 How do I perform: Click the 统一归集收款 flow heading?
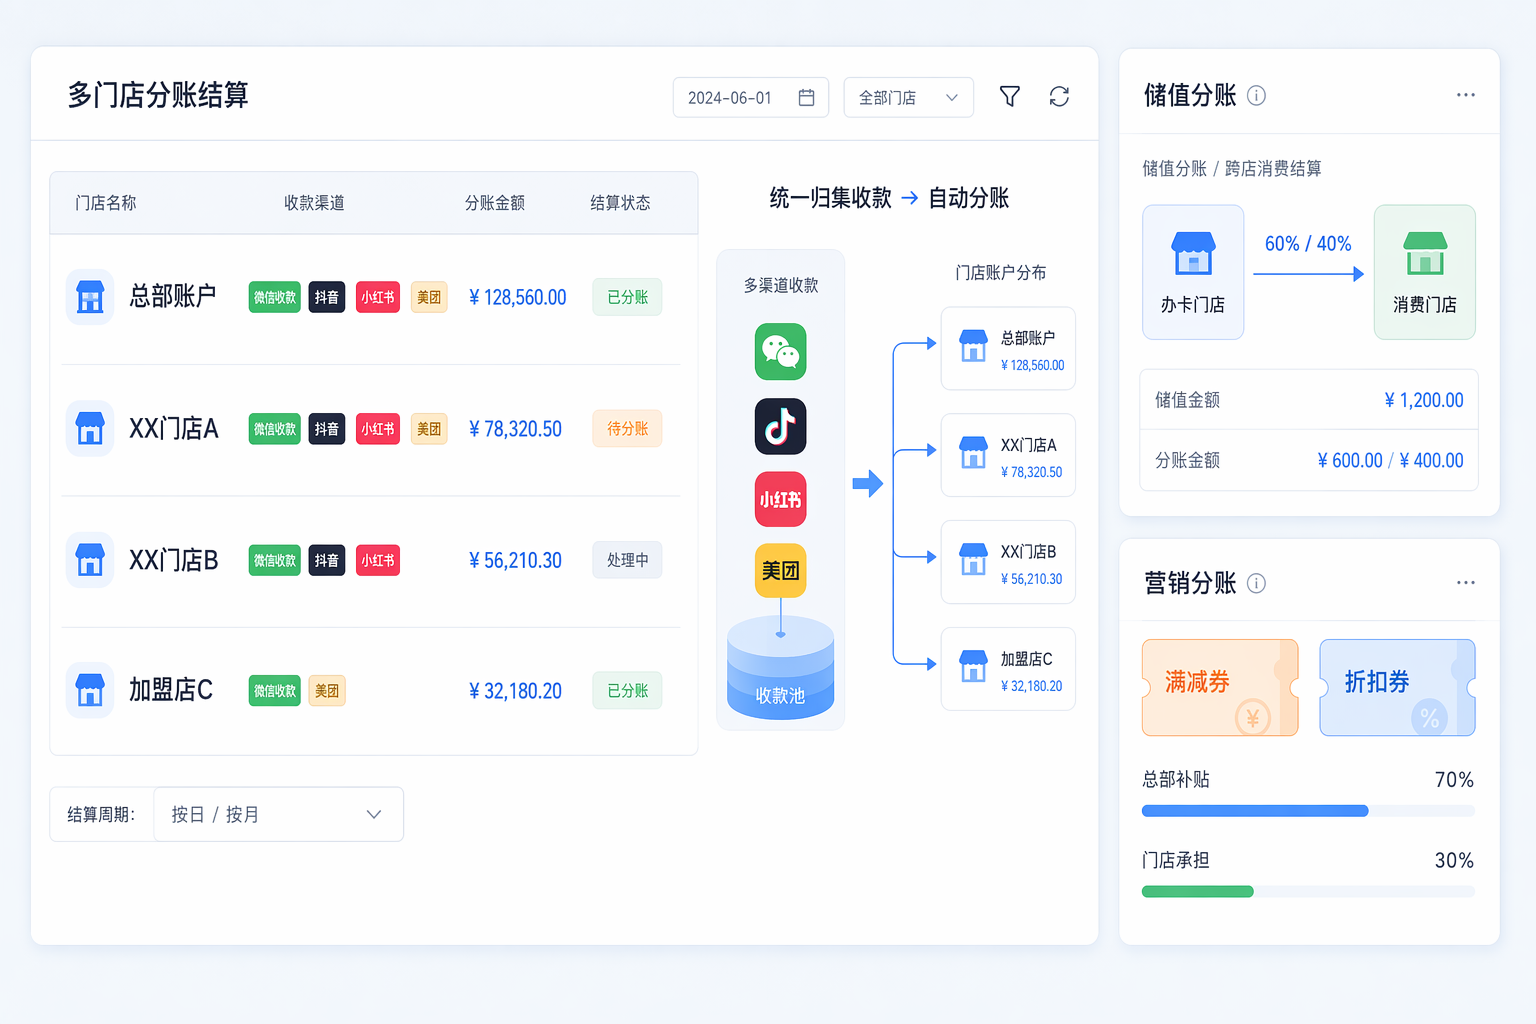pyautogui.click(x=830, y=198)
